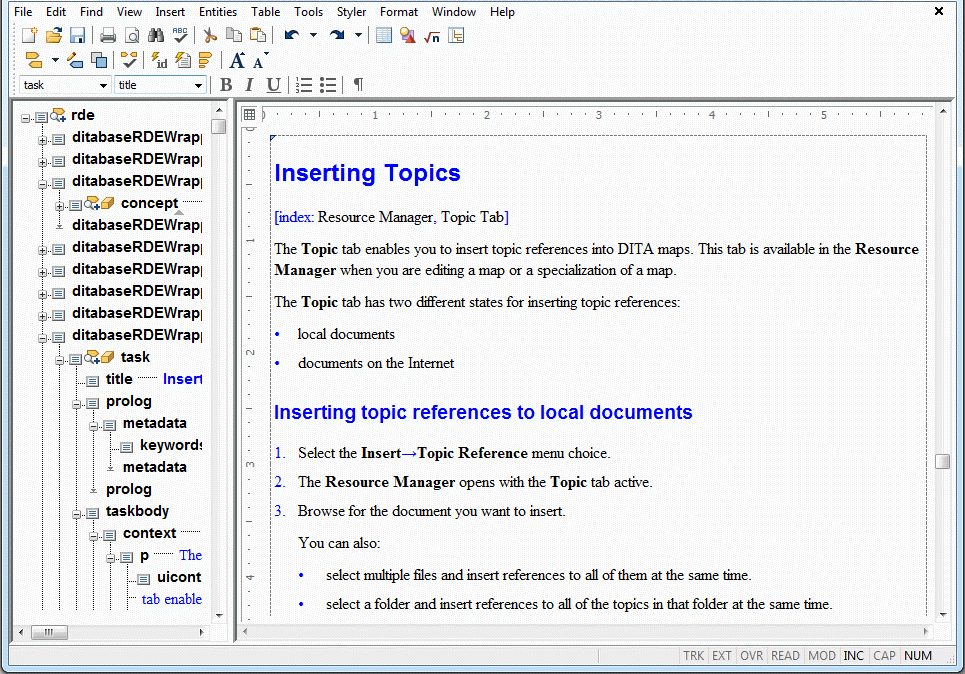Insert a table from the toolbar
The image size is (965, 674).
384,36
